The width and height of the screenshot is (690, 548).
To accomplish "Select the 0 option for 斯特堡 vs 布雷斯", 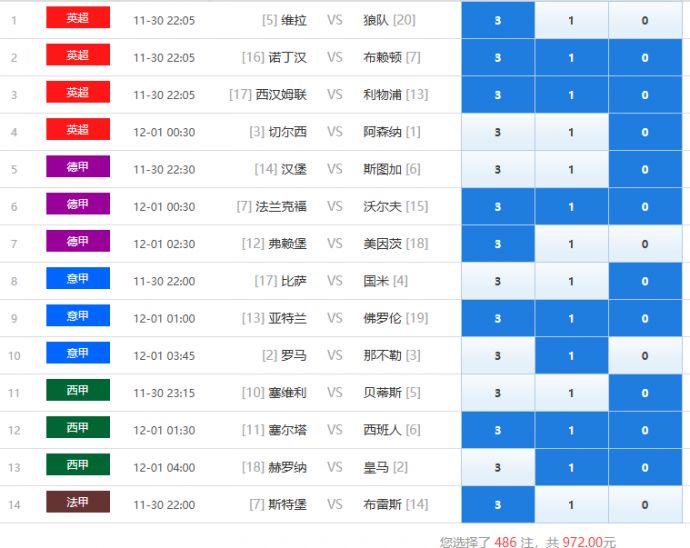I will [645, 505].
